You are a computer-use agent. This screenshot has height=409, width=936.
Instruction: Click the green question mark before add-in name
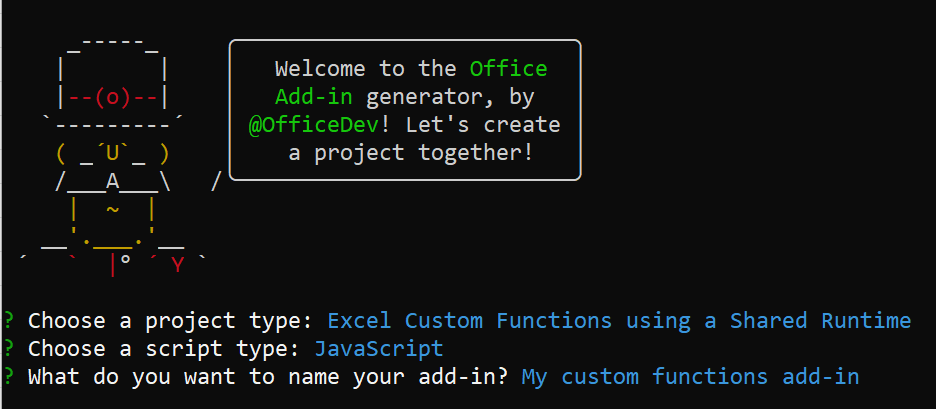[x=8, y=377]
